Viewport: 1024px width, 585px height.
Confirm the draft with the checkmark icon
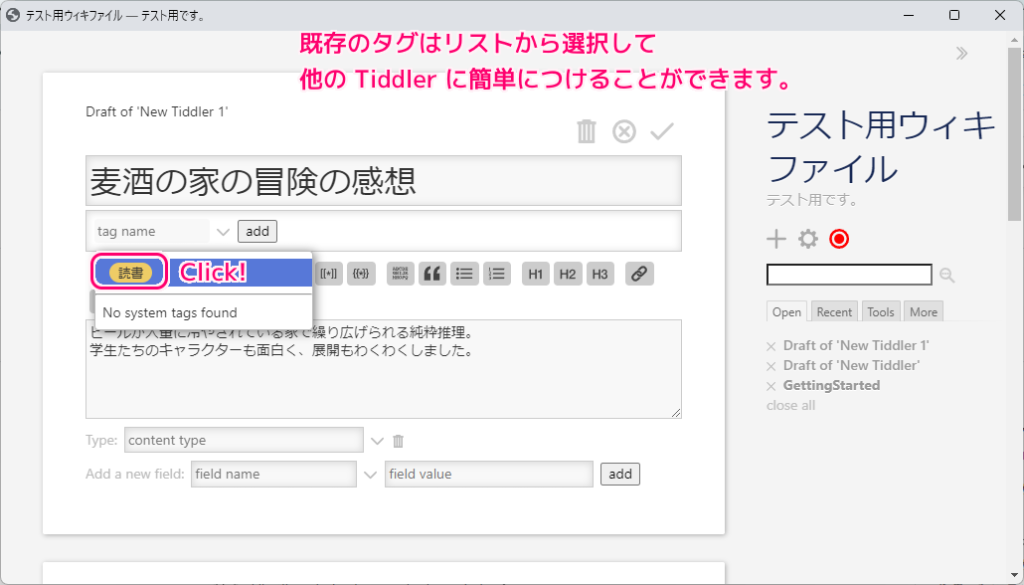coord(661,130)
